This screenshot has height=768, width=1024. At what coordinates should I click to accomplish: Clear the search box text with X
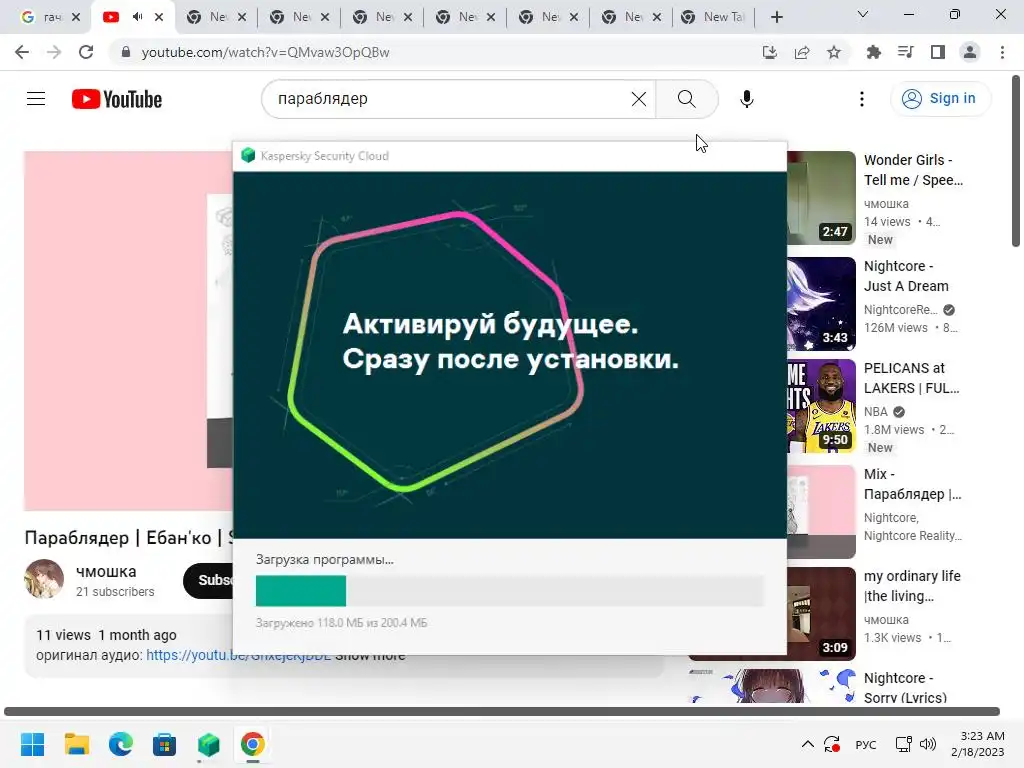pos(639,99)
